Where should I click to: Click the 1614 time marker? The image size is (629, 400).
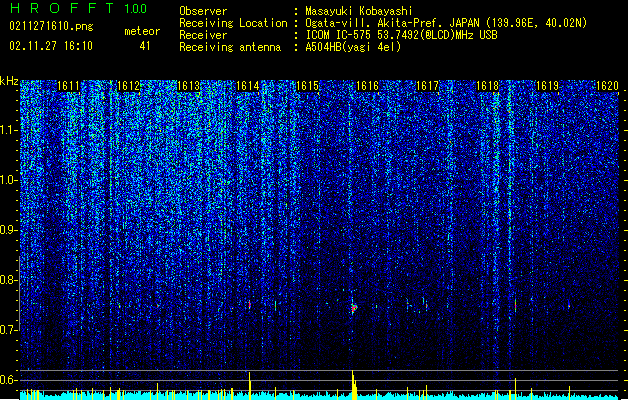point(248,86)
